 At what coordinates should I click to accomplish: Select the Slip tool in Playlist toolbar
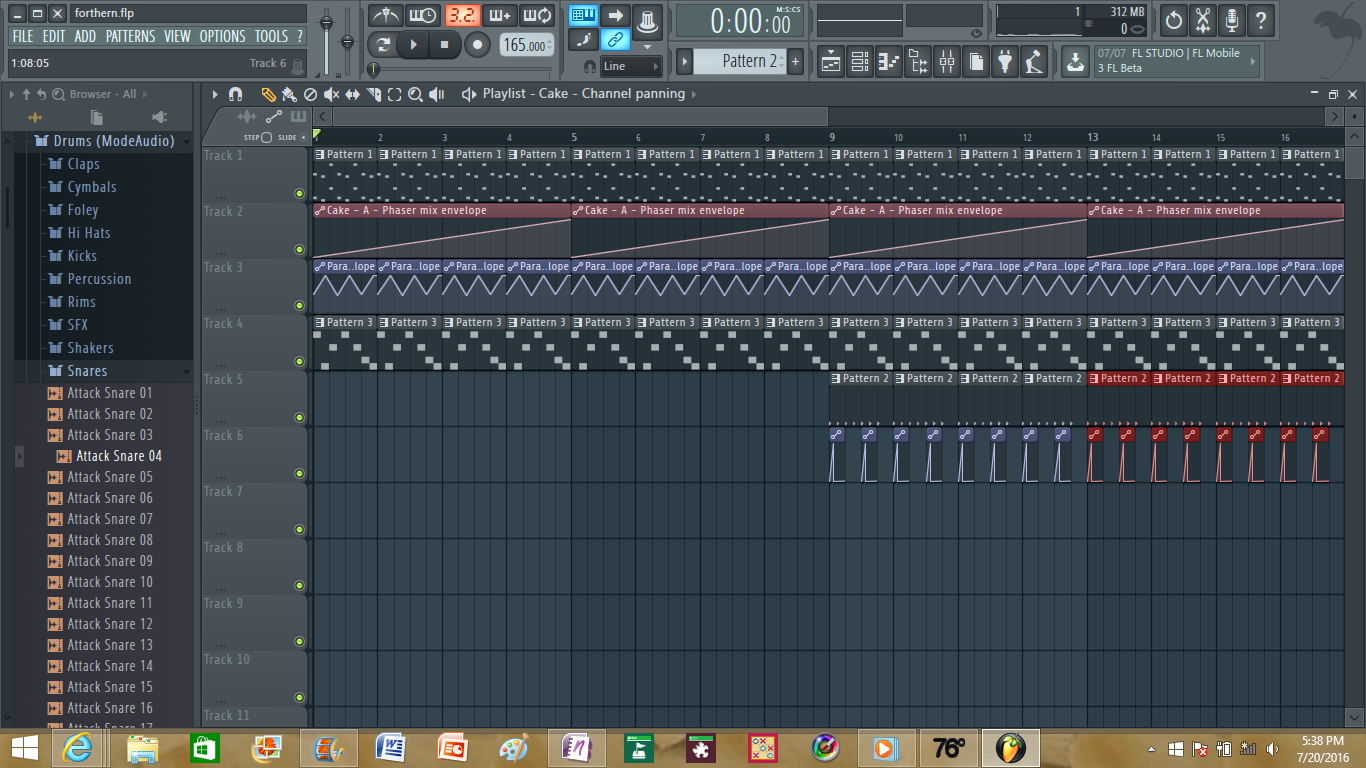(x=352, y=94)
